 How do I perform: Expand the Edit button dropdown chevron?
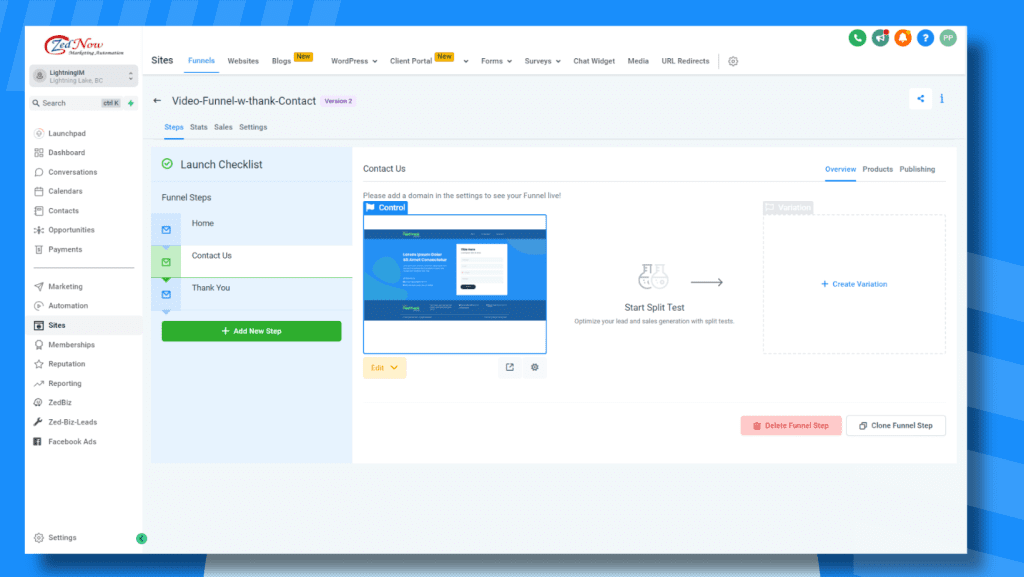[x=393, y=368]
